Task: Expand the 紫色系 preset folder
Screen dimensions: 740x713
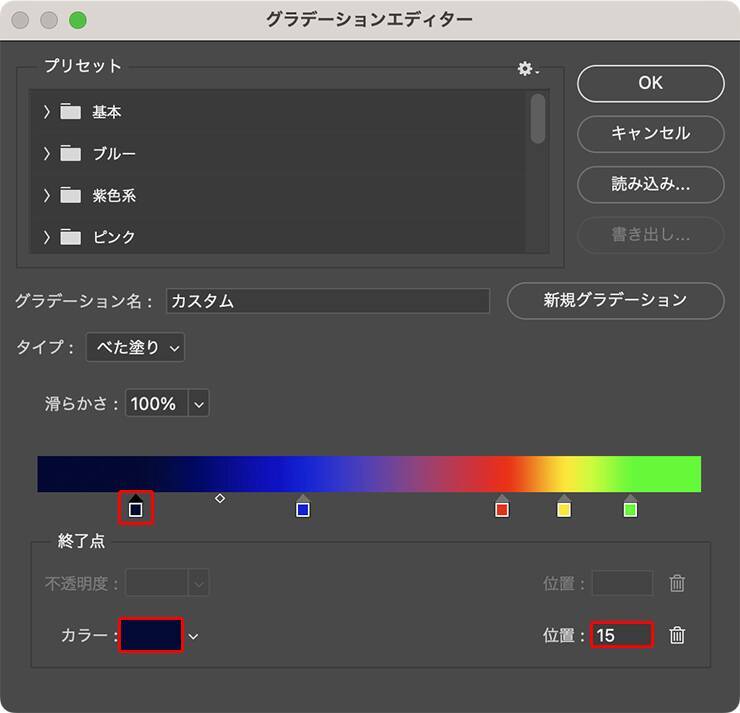Action: tap(47, 195)
